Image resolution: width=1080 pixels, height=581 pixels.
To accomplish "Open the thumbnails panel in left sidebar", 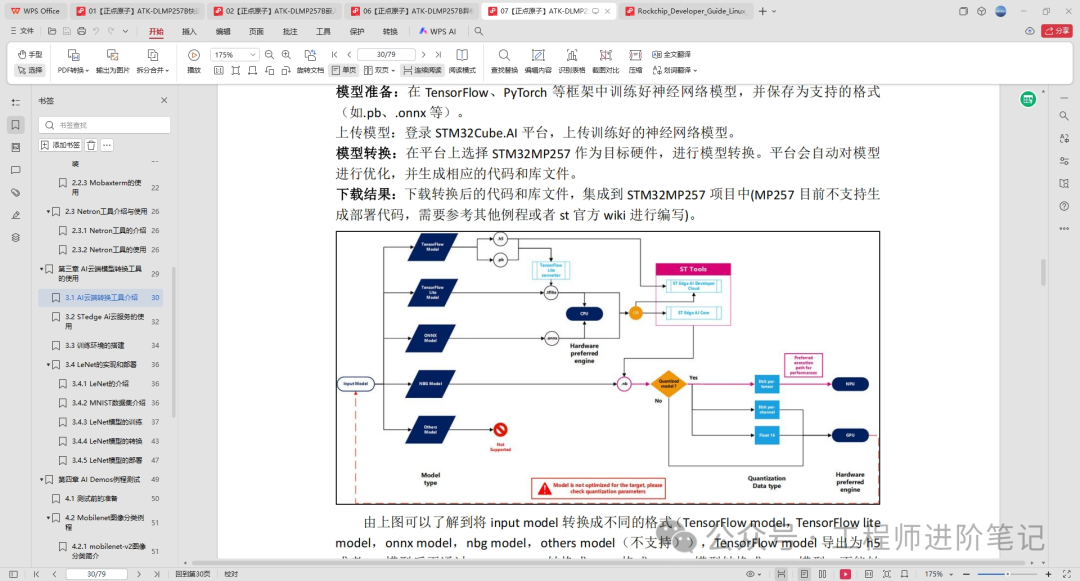I will tap(15, 147).
